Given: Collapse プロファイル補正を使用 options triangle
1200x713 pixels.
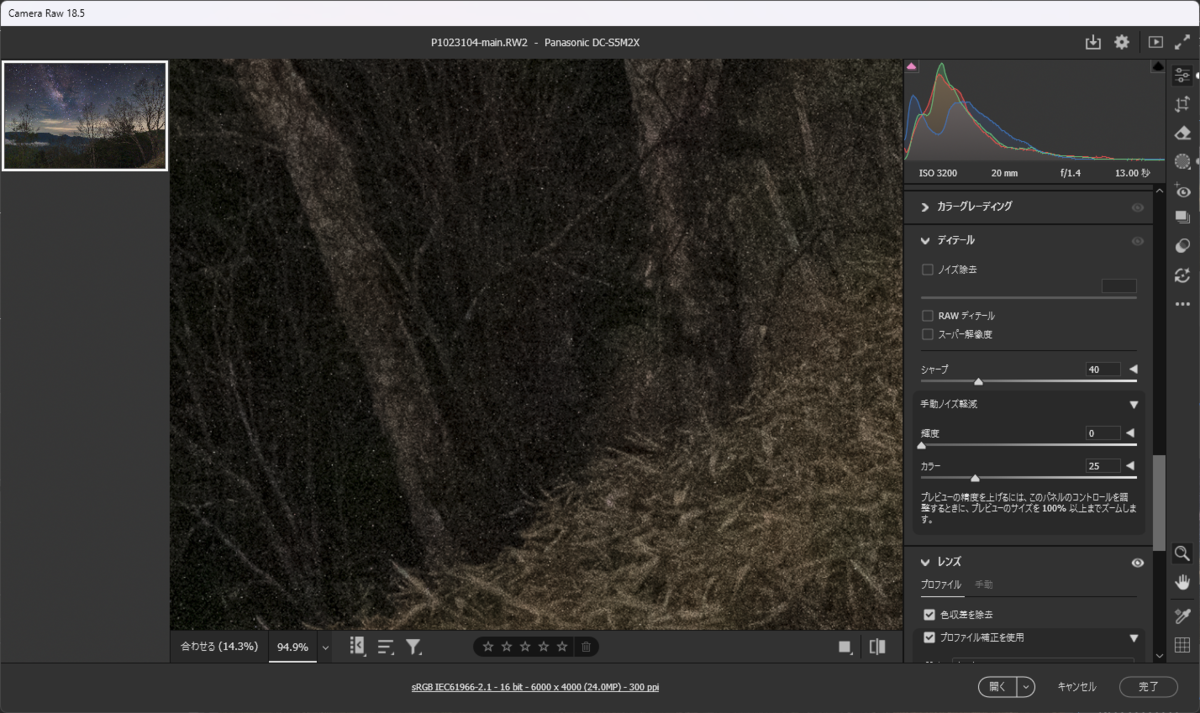Looking at the screenshot, I should (1133, 638).
